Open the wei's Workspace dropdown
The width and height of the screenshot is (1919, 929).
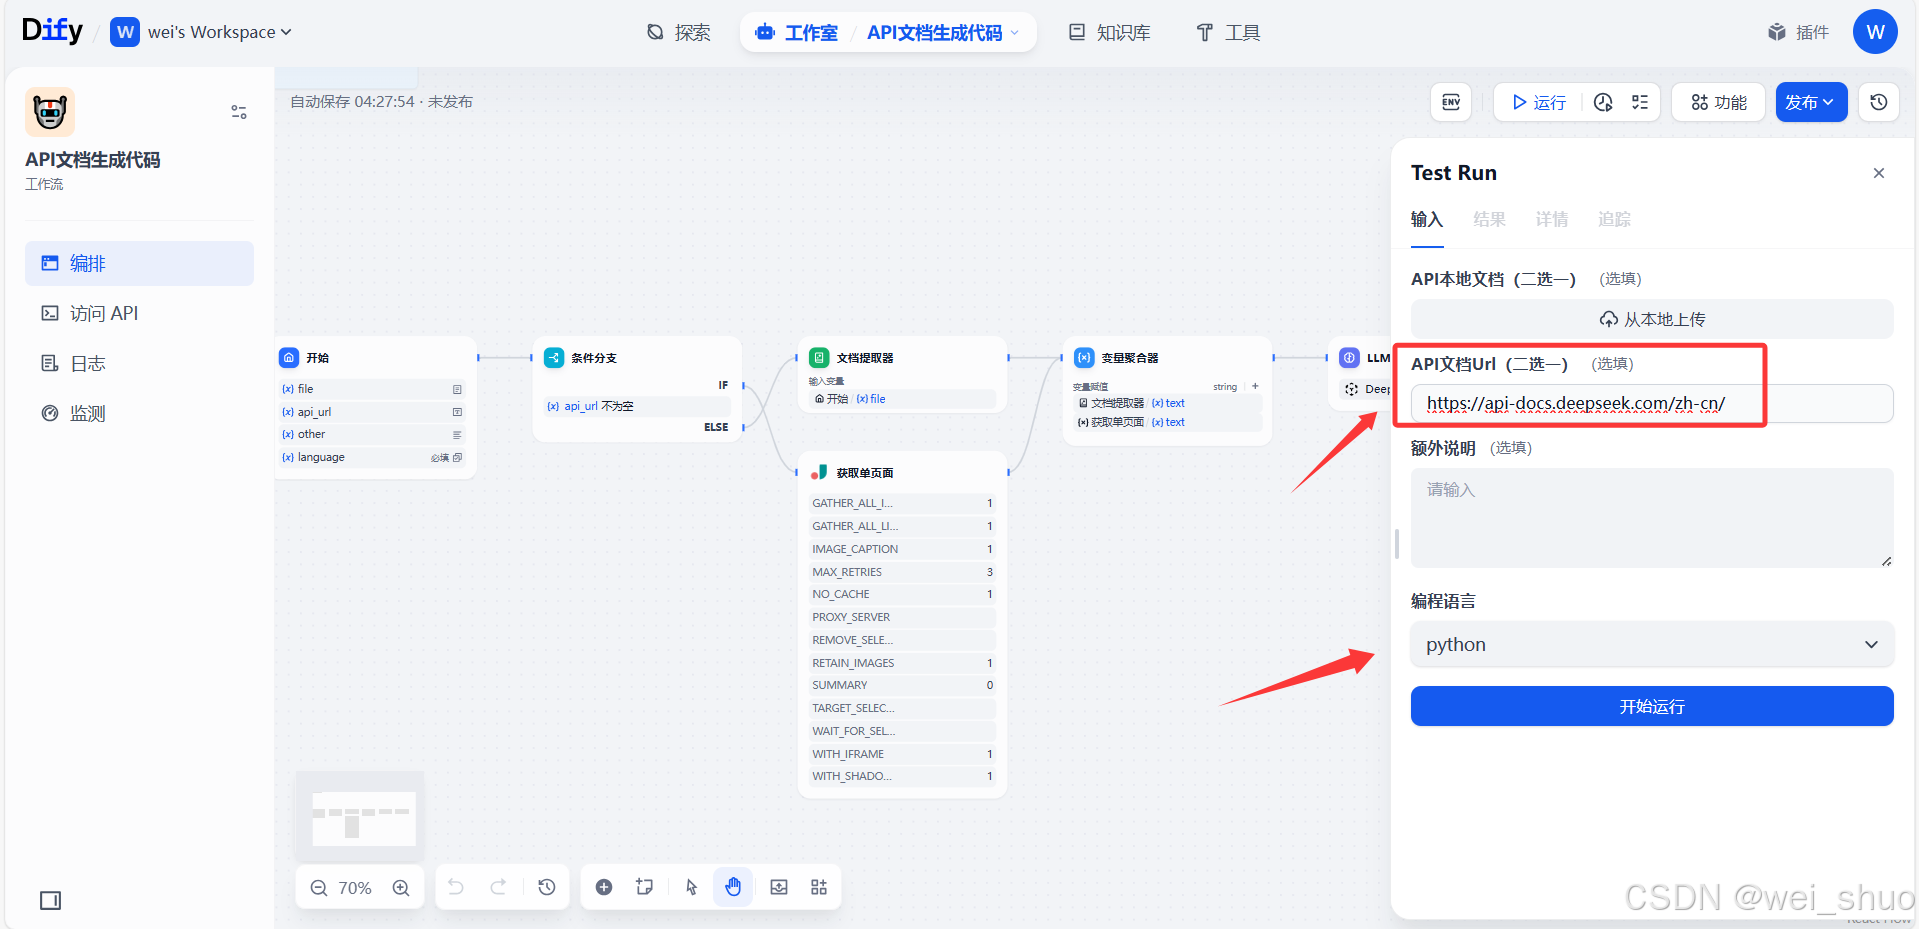pos(202,32)
